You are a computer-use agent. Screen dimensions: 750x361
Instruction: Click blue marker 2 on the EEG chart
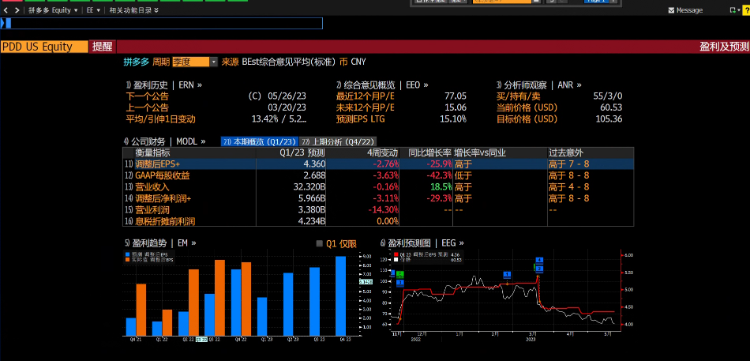(x=539, y=269)
